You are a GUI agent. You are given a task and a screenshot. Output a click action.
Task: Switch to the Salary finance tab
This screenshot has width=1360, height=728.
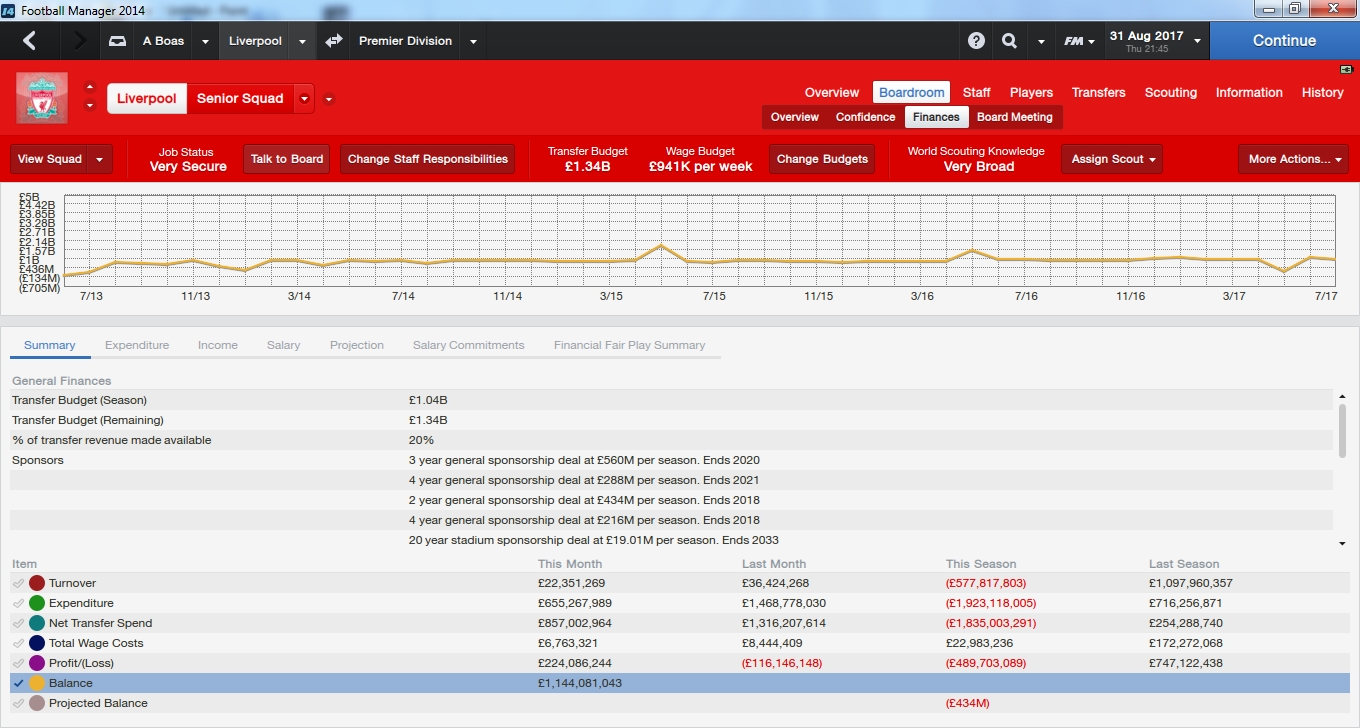[x=284, y=345]
